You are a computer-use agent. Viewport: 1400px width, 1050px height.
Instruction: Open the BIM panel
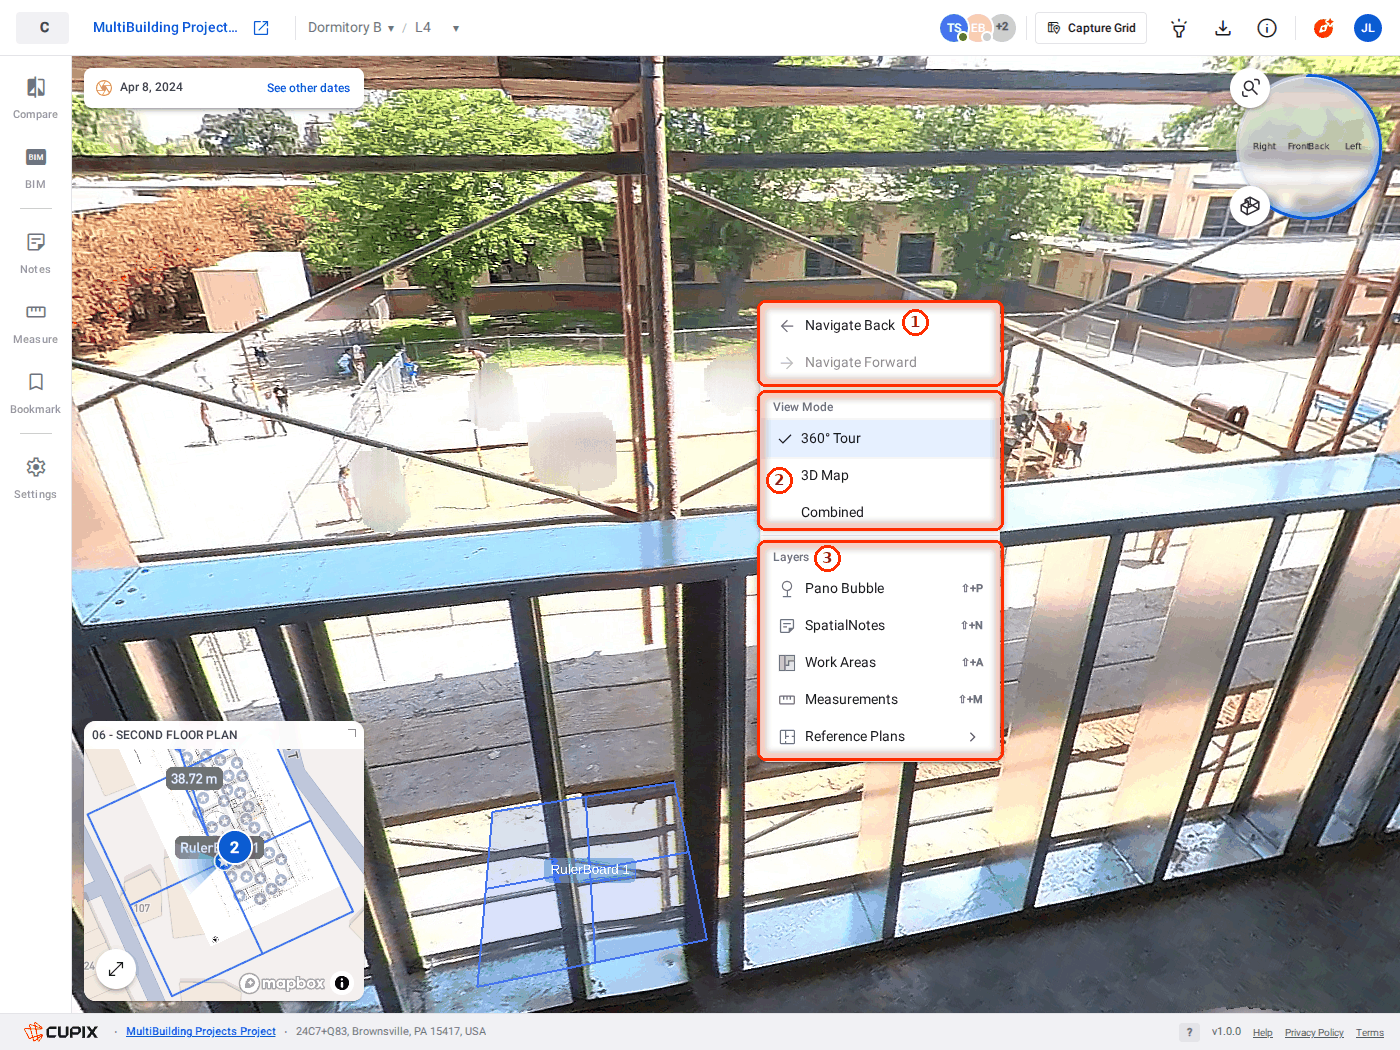coord(36,167)
